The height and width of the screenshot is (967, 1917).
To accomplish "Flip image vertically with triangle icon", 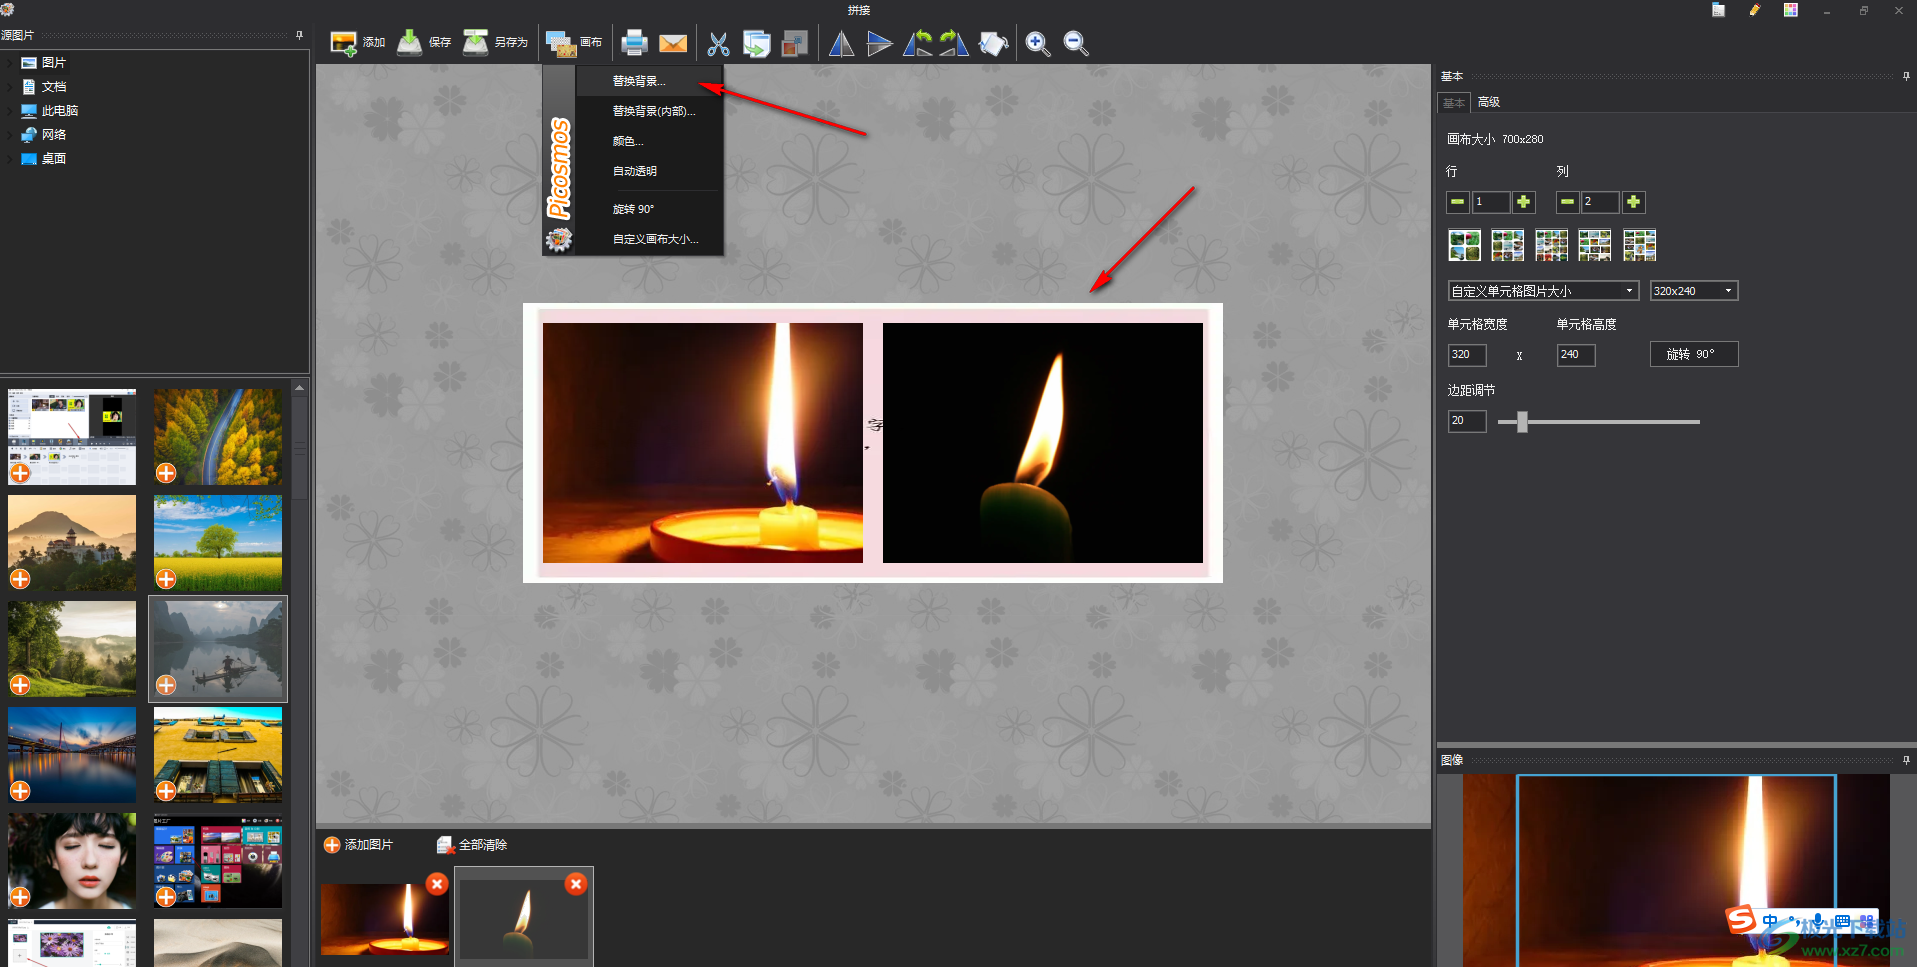I will [x=879, y=43].
